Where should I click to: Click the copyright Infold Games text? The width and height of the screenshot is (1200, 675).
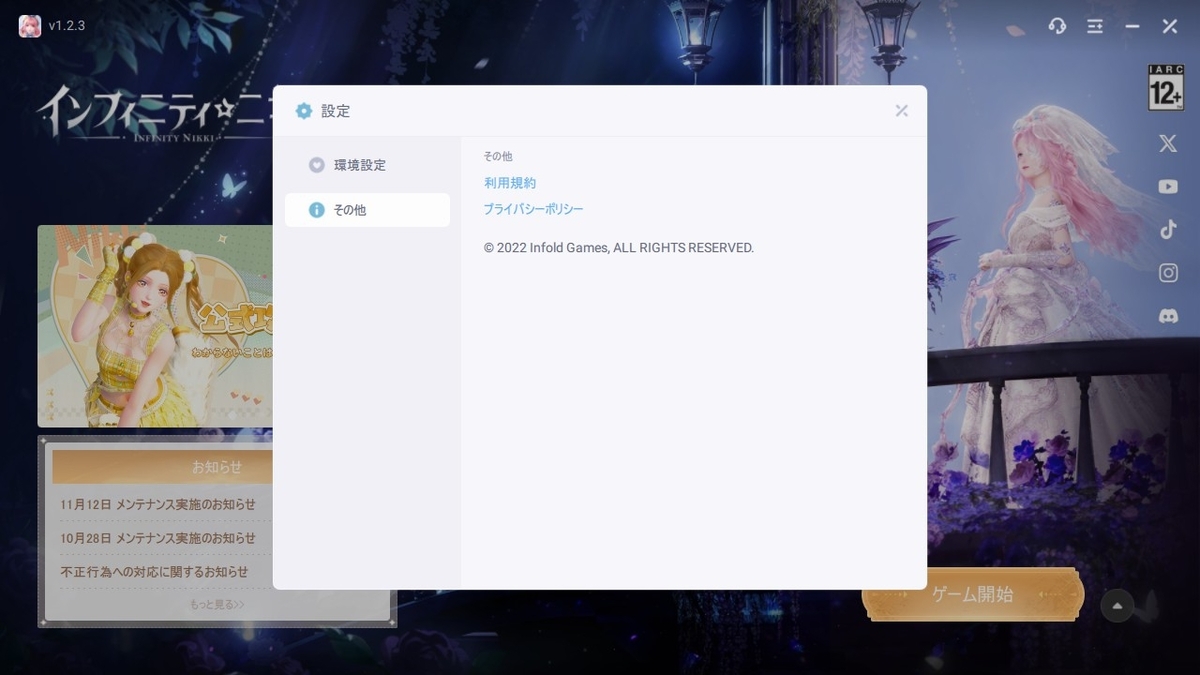(618, 248)
